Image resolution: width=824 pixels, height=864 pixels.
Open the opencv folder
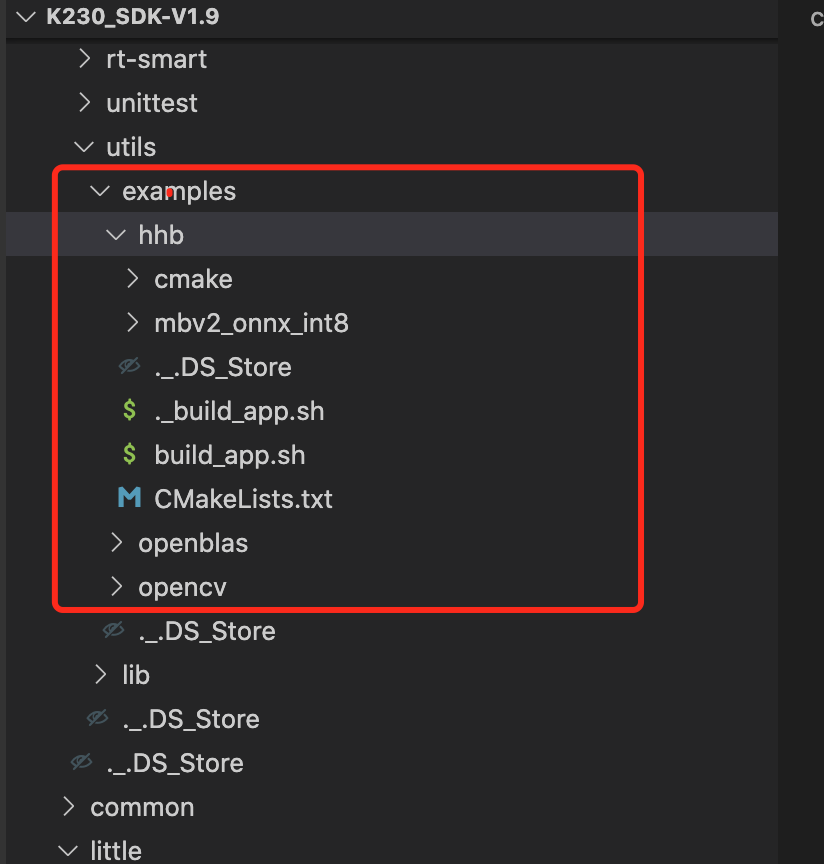coord(182,587)
